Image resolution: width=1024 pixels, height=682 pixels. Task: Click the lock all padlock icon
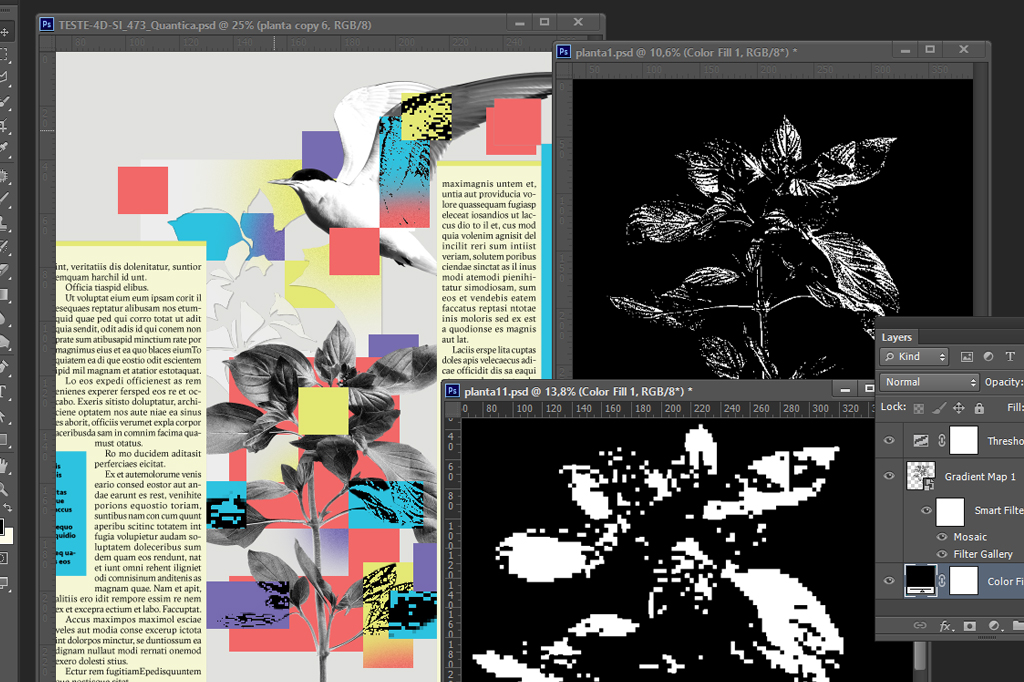[x=979, y=408]
